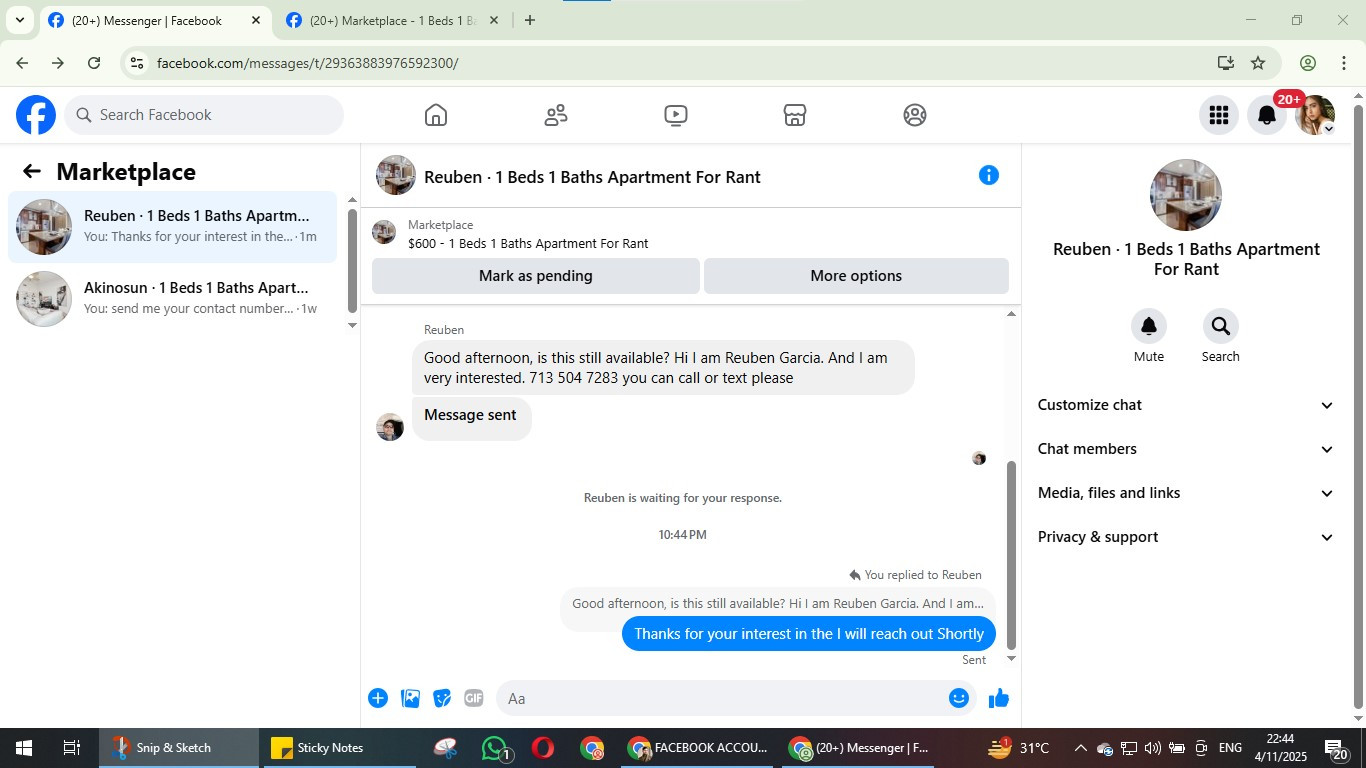Open Reuben listing thumbnail in right panel
Image resolution: width=1366 pixels, height=768 pixels.
point(1186,195)
